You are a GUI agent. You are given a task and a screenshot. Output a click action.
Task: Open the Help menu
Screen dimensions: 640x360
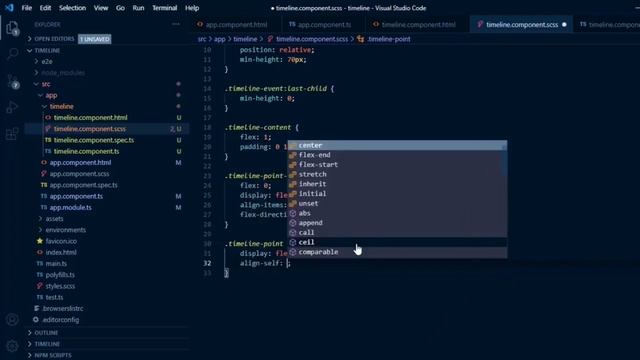(192, 8)
